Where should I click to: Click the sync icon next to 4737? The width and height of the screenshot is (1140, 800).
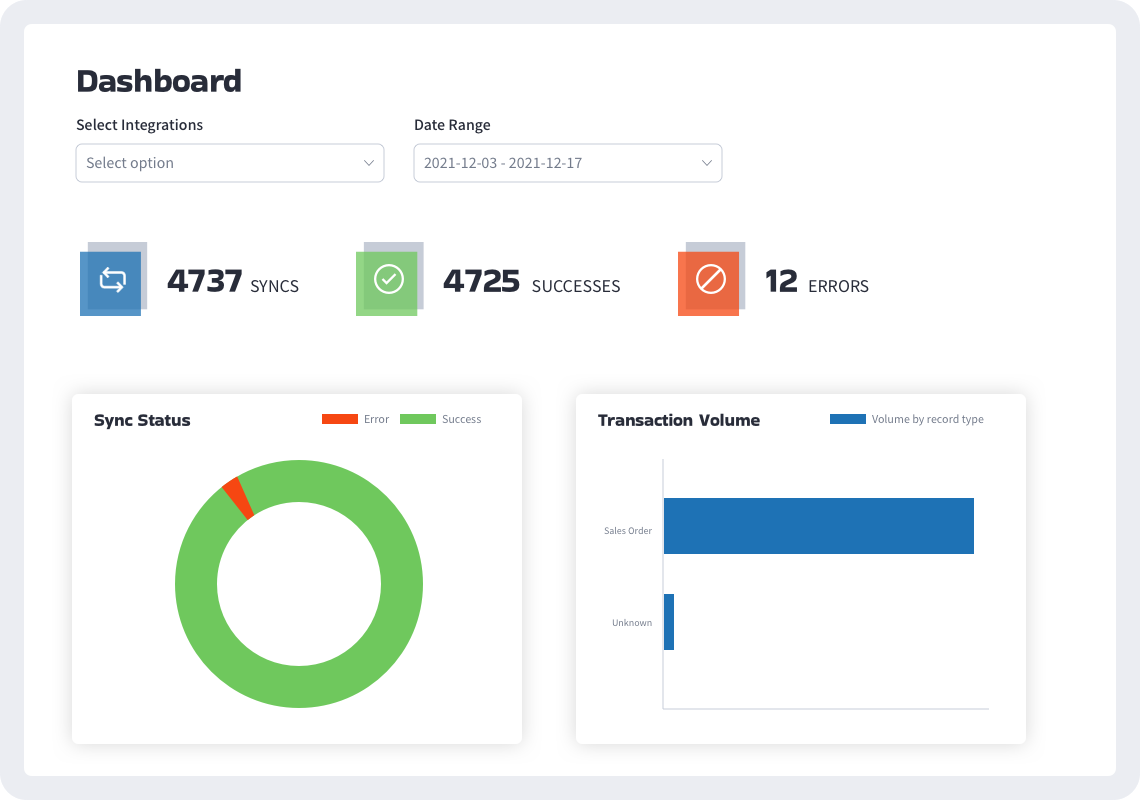[x=113, y=281]
